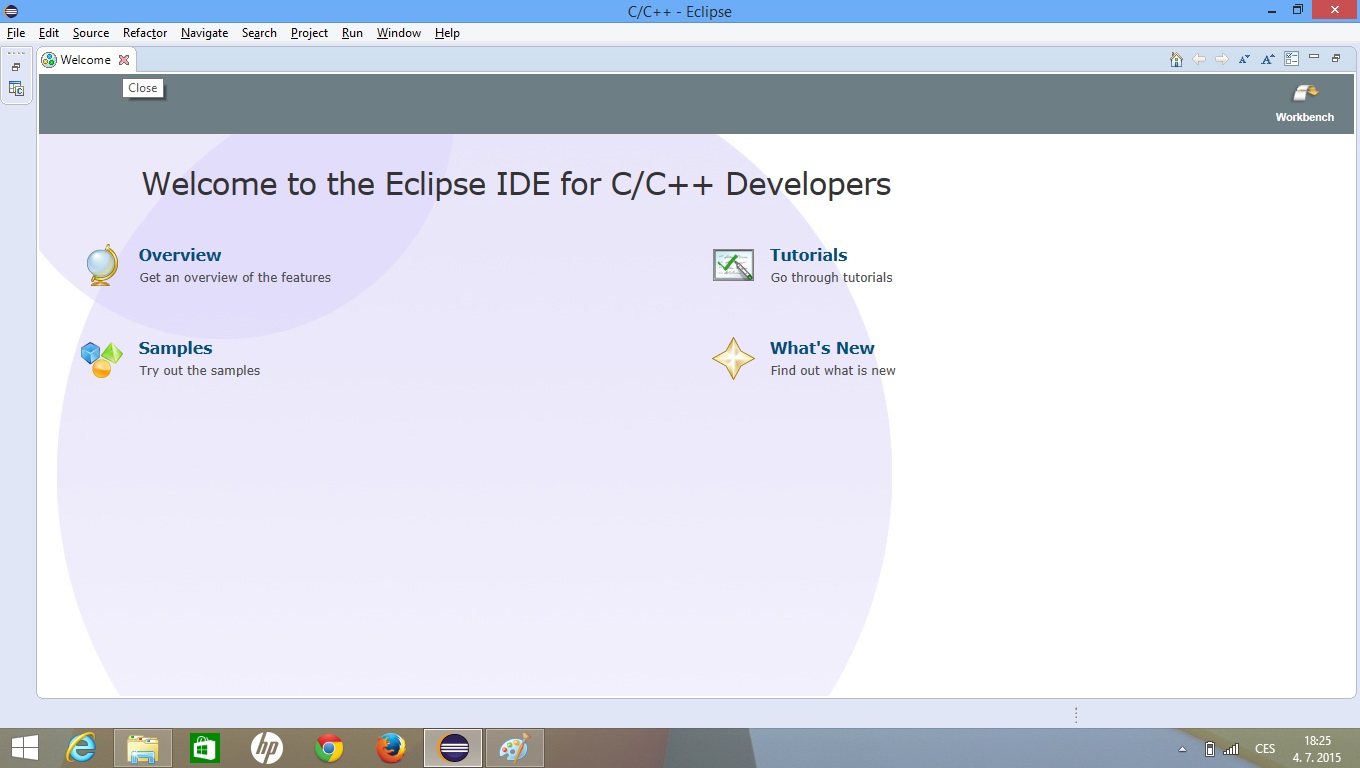This screenshot has width=1360, height=768.
Task: Close the Welcome tab
Action: point(124,60)
